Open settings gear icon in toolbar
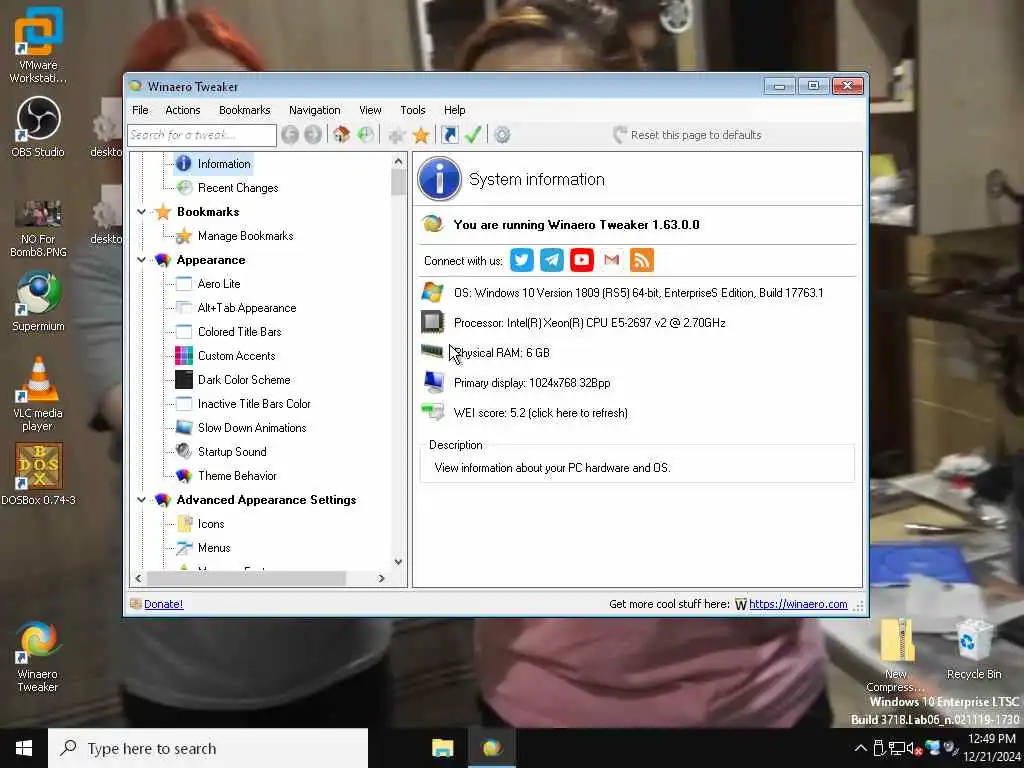 pos(502,135)
